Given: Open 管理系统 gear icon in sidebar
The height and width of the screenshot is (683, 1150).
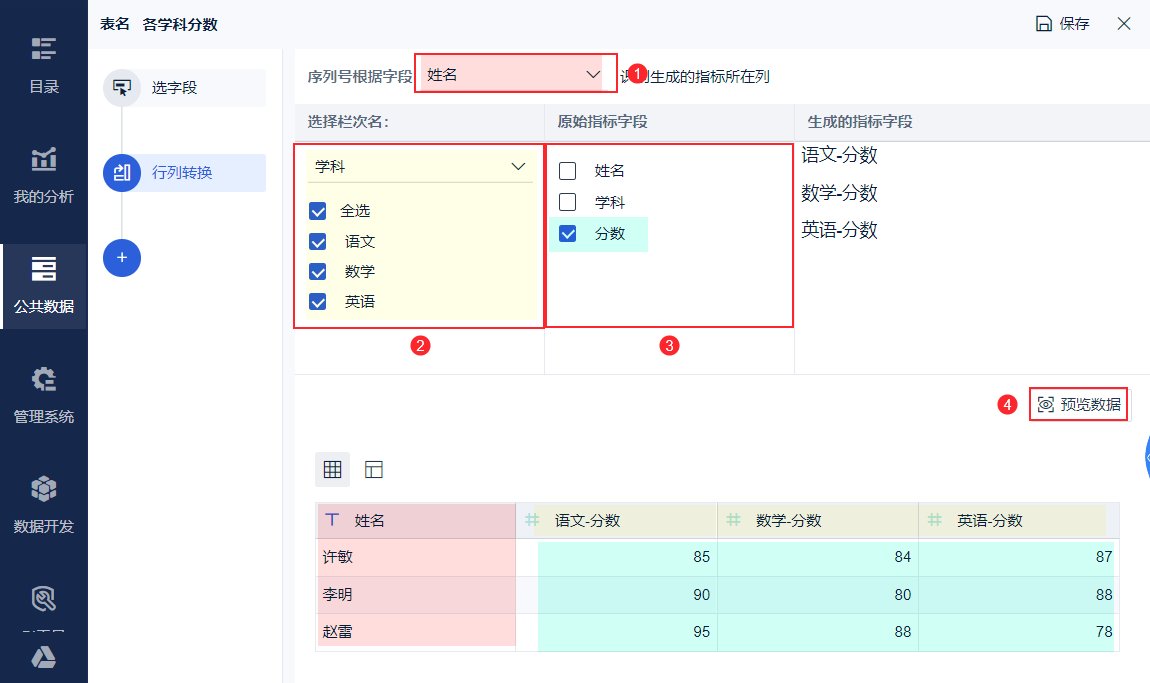Looking at the screenshot, I should tap(44, 380).
